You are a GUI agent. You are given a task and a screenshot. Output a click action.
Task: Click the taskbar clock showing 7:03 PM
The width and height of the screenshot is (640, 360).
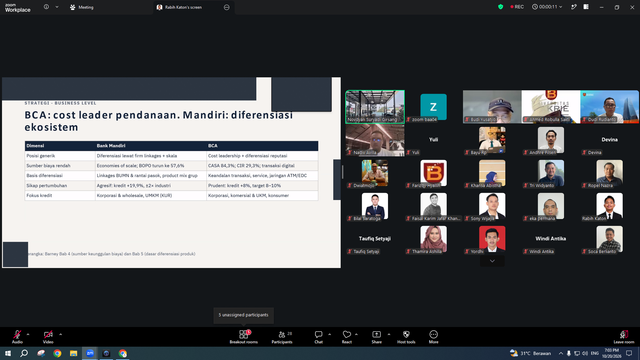pos(611,353)
